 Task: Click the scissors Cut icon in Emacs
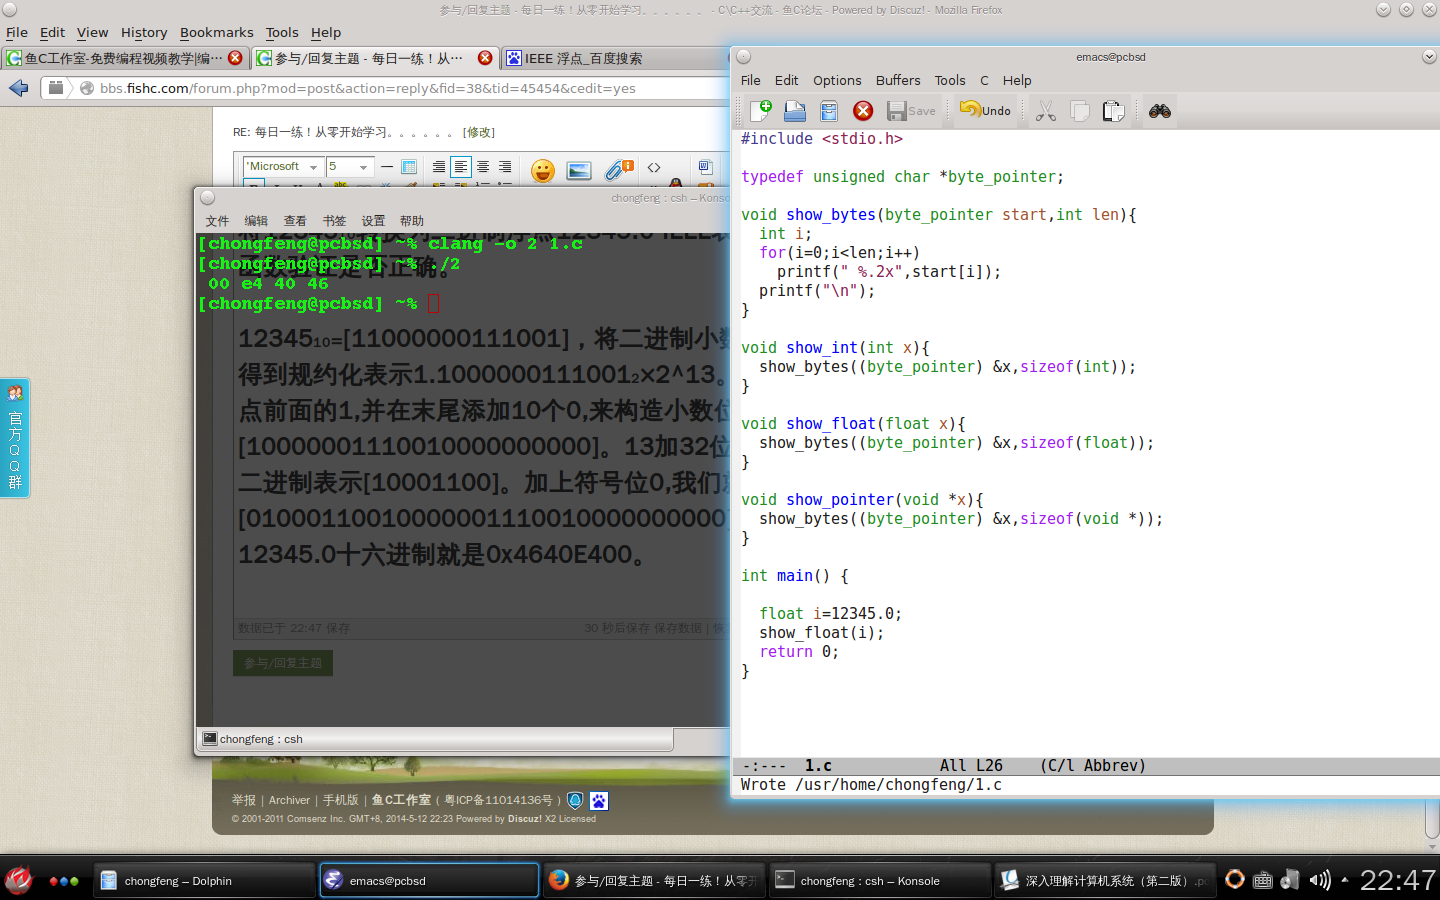(1046, 110)
